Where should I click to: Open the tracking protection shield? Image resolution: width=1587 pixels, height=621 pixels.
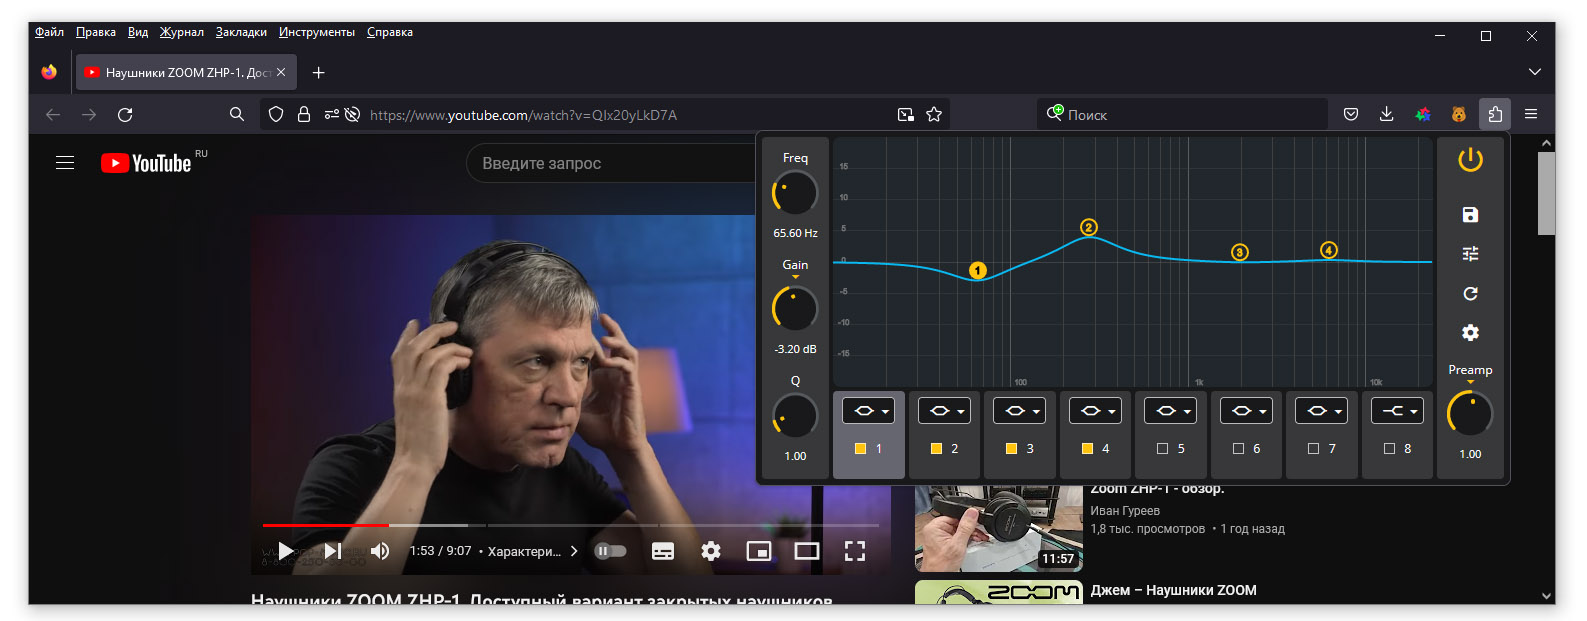(x=276, y=114)
